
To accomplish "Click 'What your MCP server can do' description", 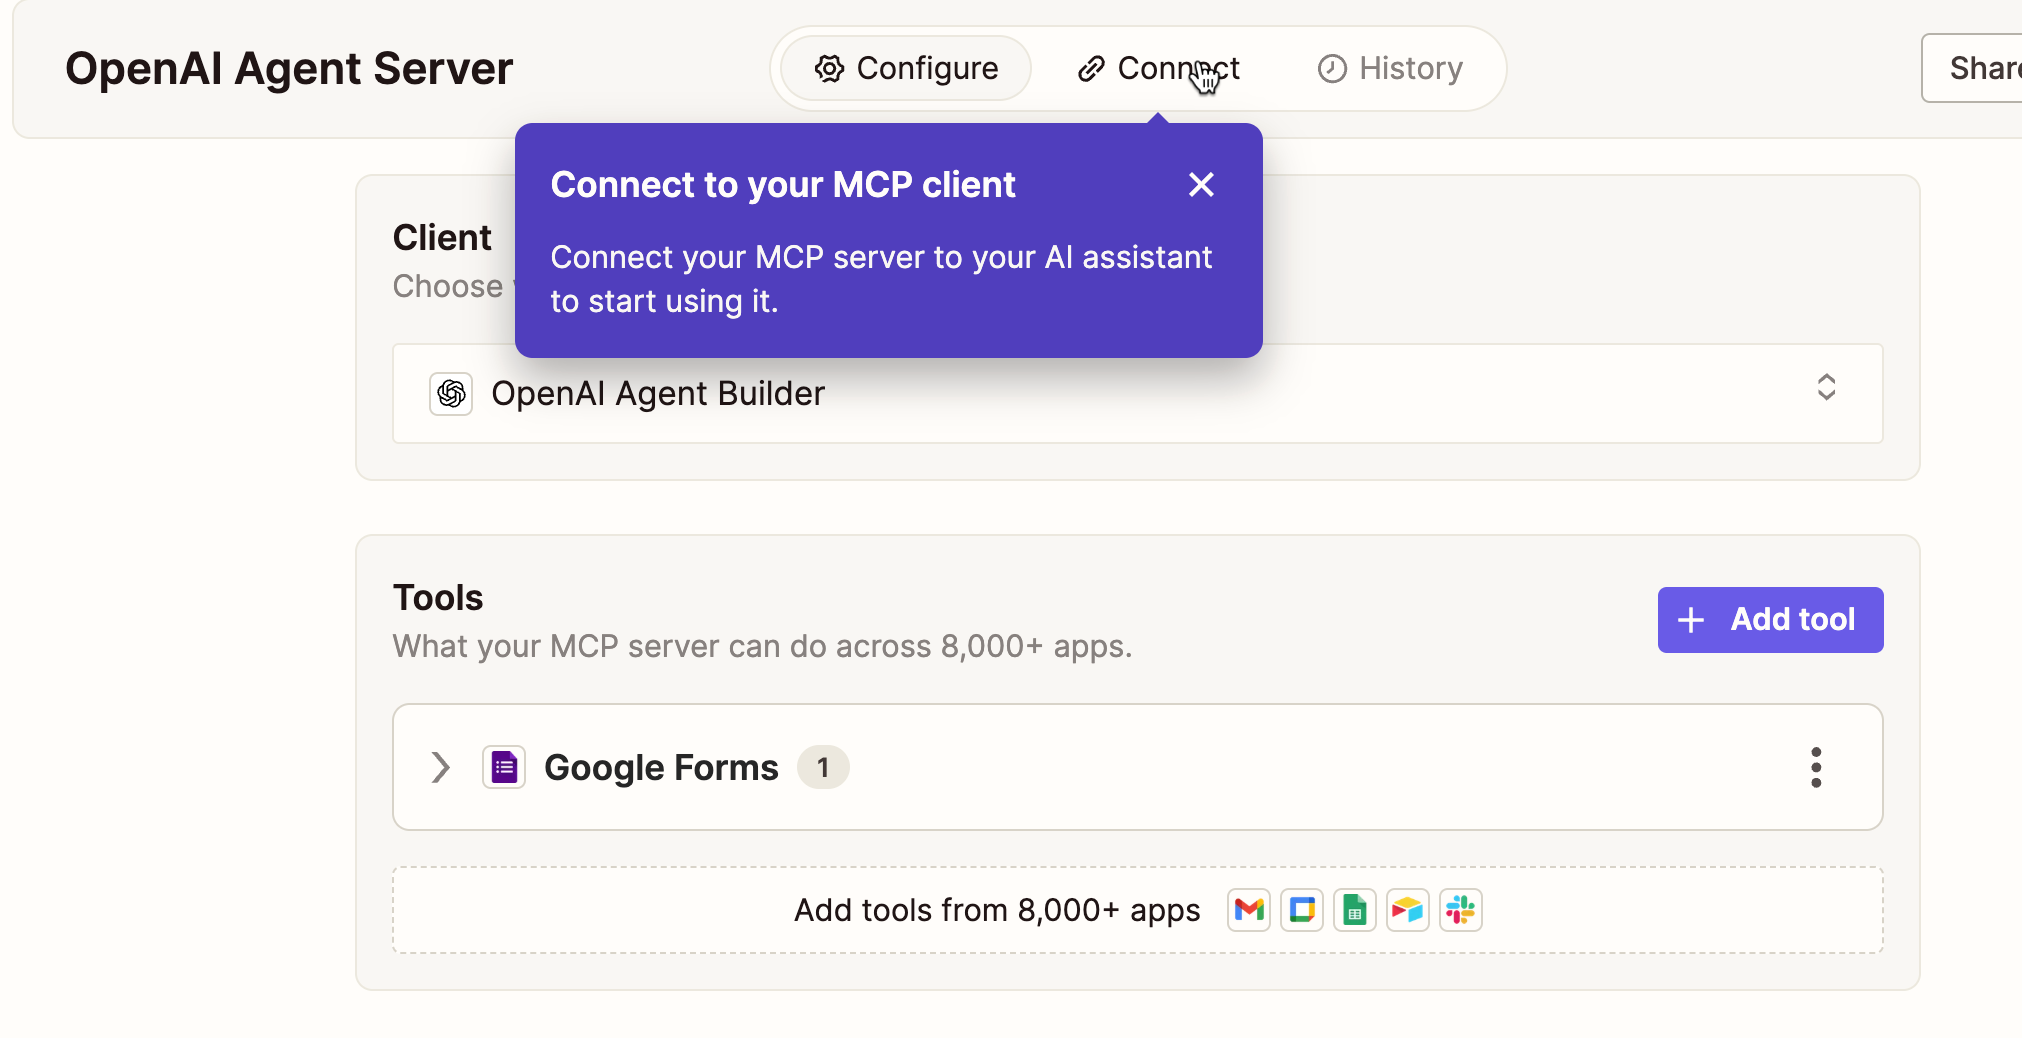I will pos(762,646).
